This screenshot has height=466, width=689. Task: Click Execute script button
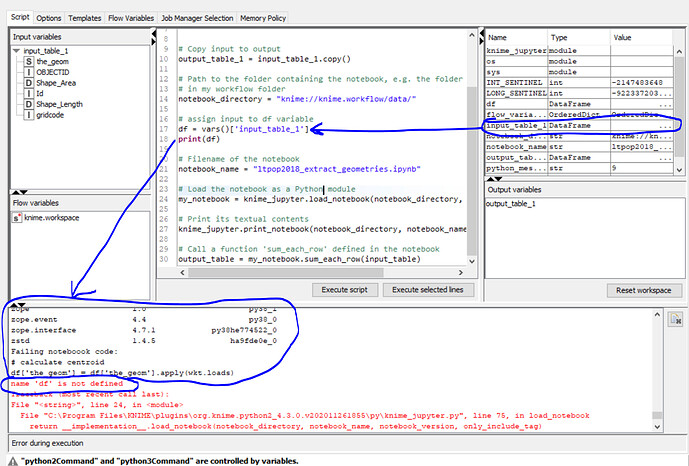344,290
